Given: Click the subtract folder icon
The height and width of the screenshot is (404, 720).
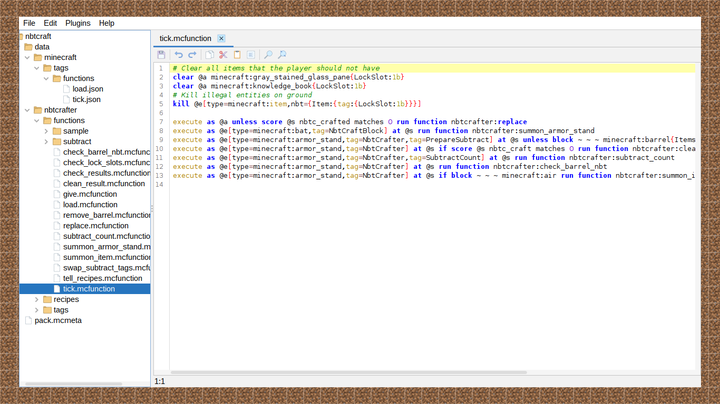Looking at the screenshot, I should [x=57, y=142].
